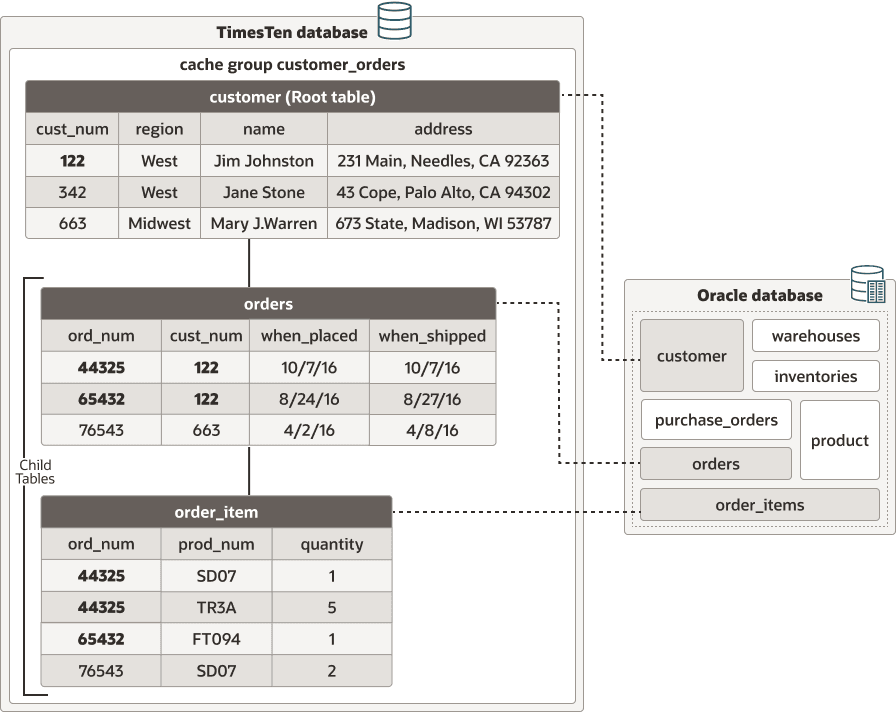Click when_shipped value 8/27/16
Screen dimensions: 896x712
pos(433,399)
